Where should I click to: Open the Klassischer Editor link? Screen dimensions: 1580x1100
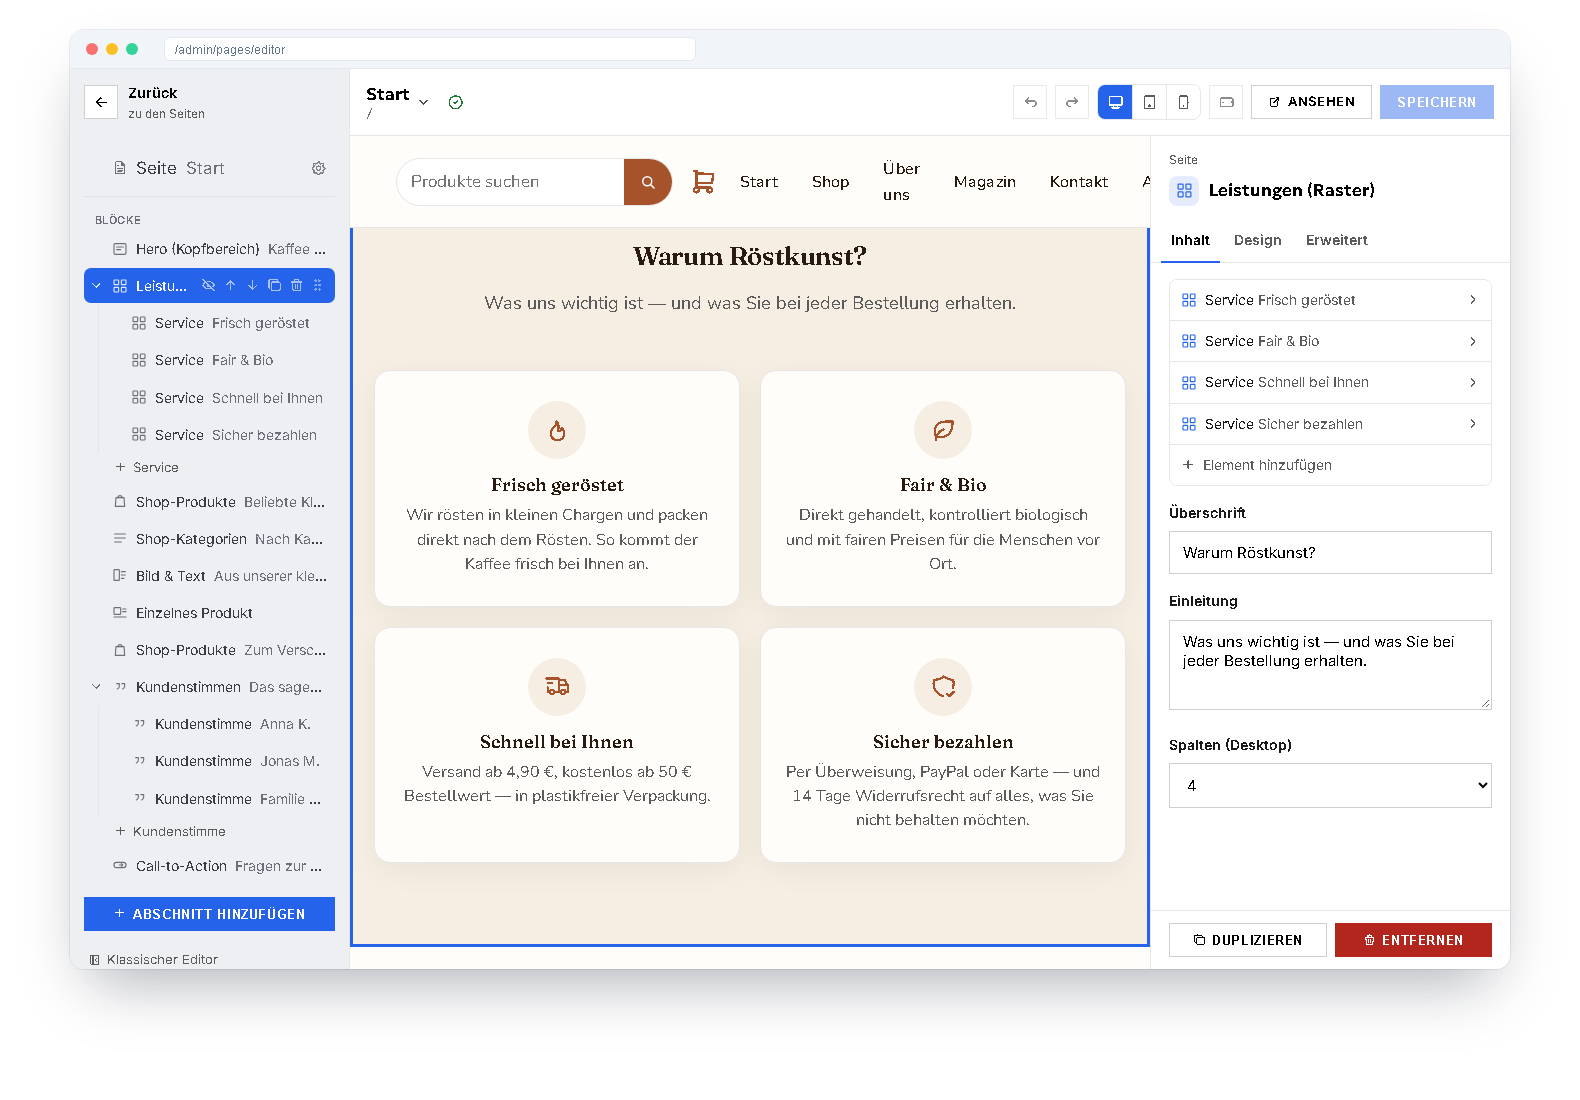pos(154,959)
